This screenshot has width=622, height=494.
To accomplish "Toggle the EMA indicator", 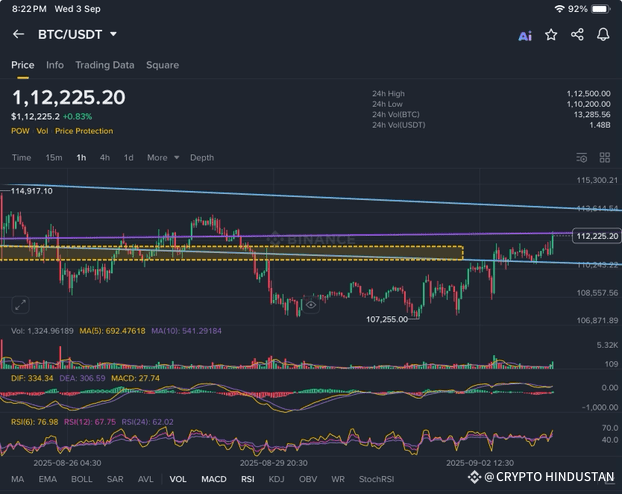I will pos(48,479).
